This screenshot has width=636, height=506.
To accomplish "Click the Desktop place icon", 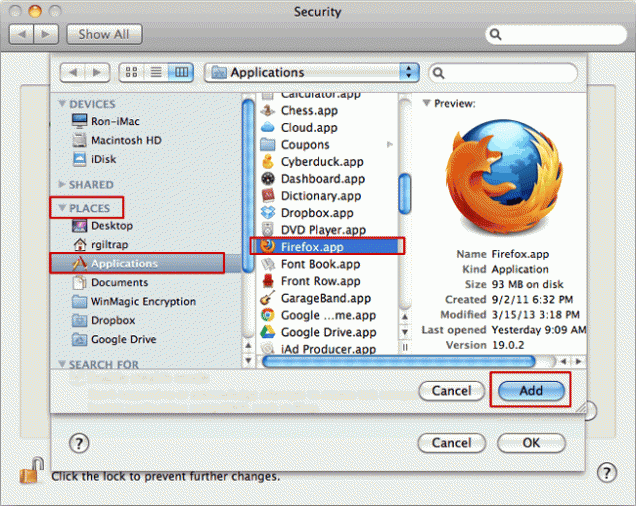I will pyautogui.click(x=79, y=226).
